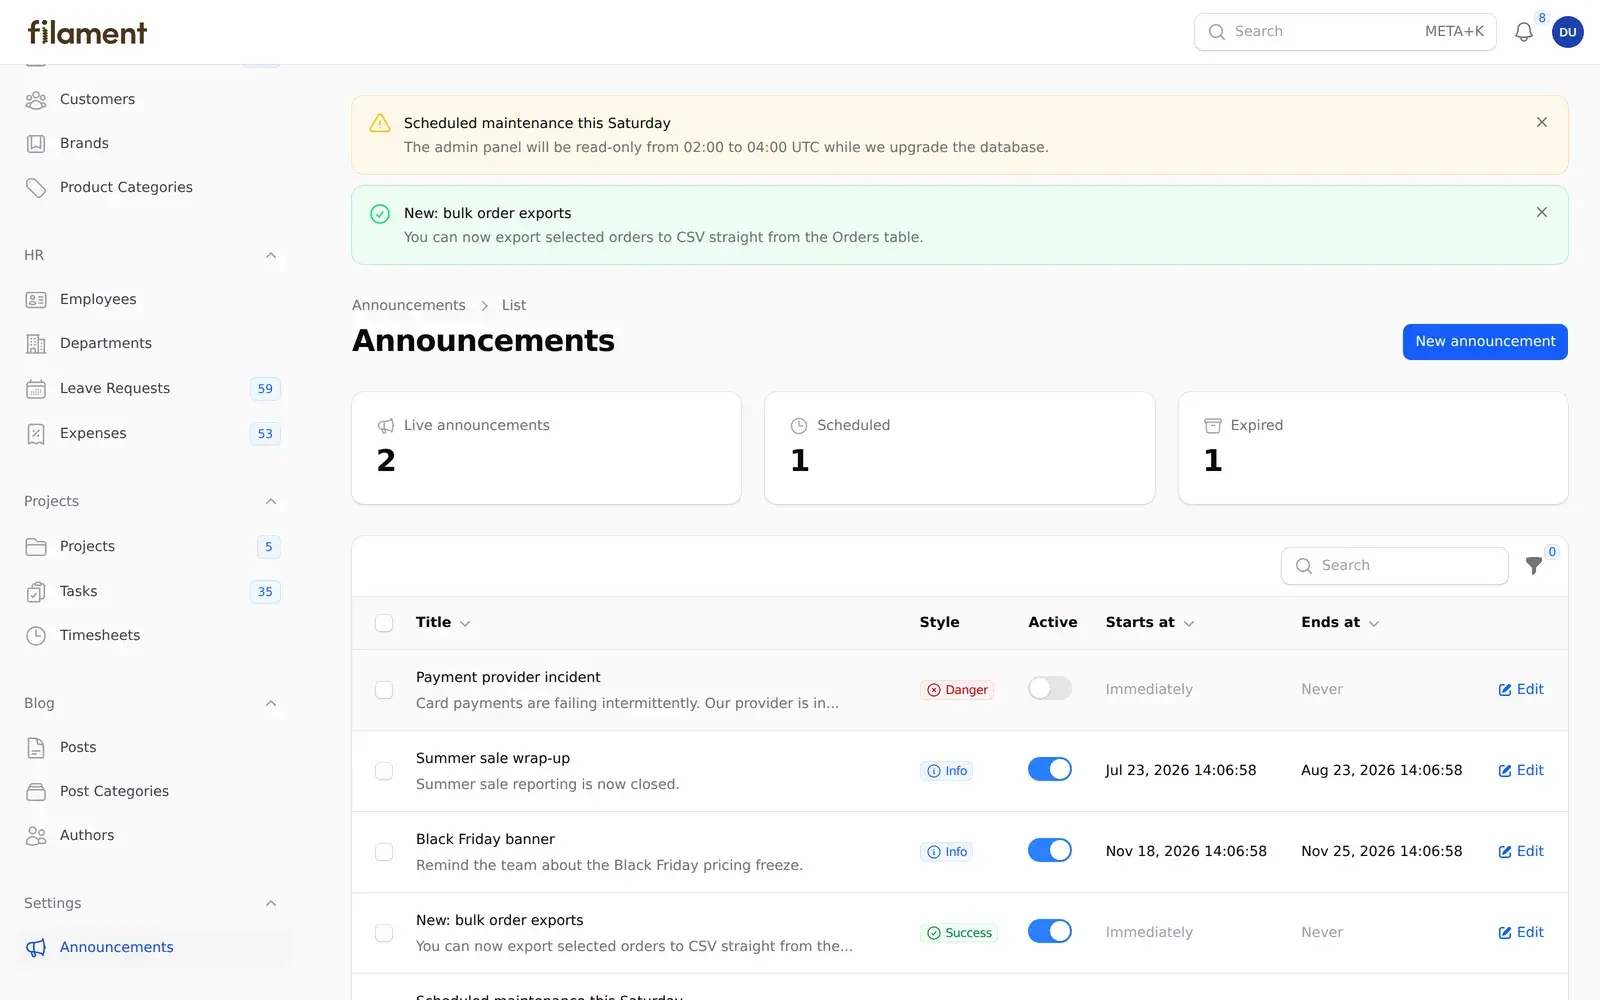This screenshot has height=1000, width=1600.
Task: Select the Summer sale wrap-up row checkbox
Action: tap(384, 771)
